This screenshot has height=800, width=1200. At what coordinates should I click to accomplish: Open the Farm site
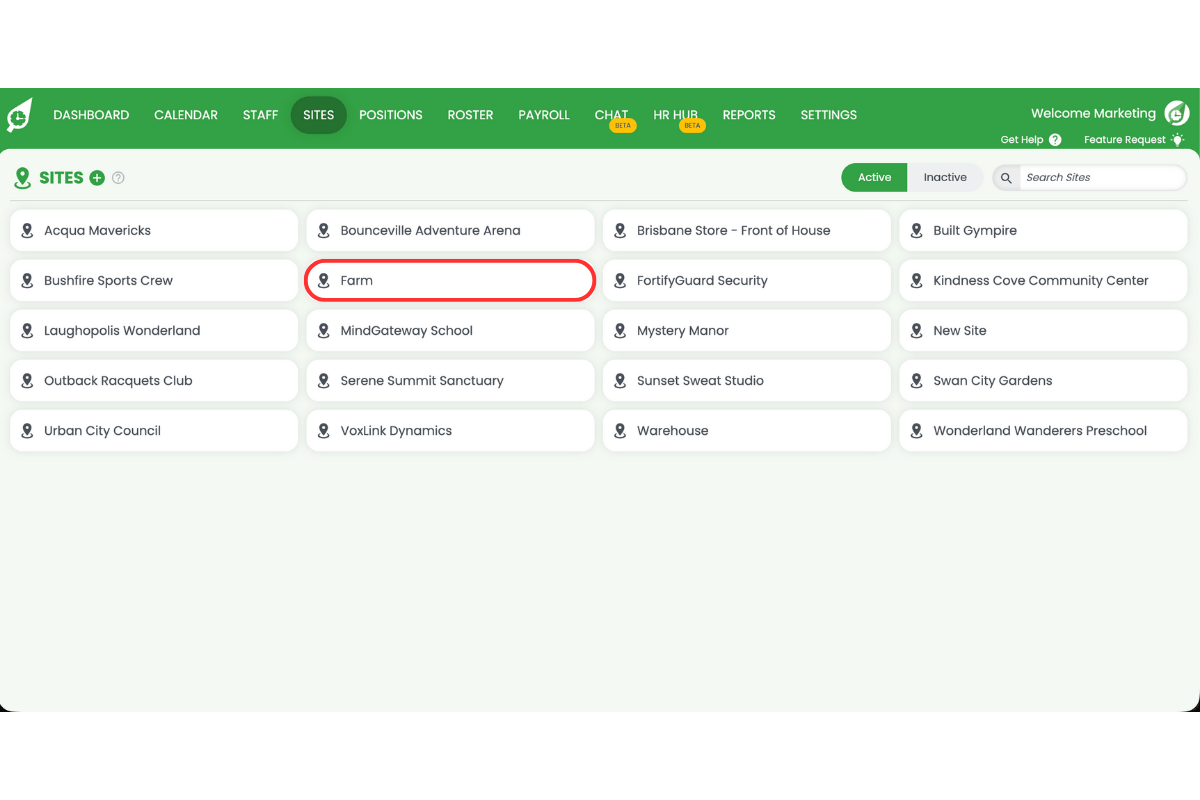pos(449,280)
